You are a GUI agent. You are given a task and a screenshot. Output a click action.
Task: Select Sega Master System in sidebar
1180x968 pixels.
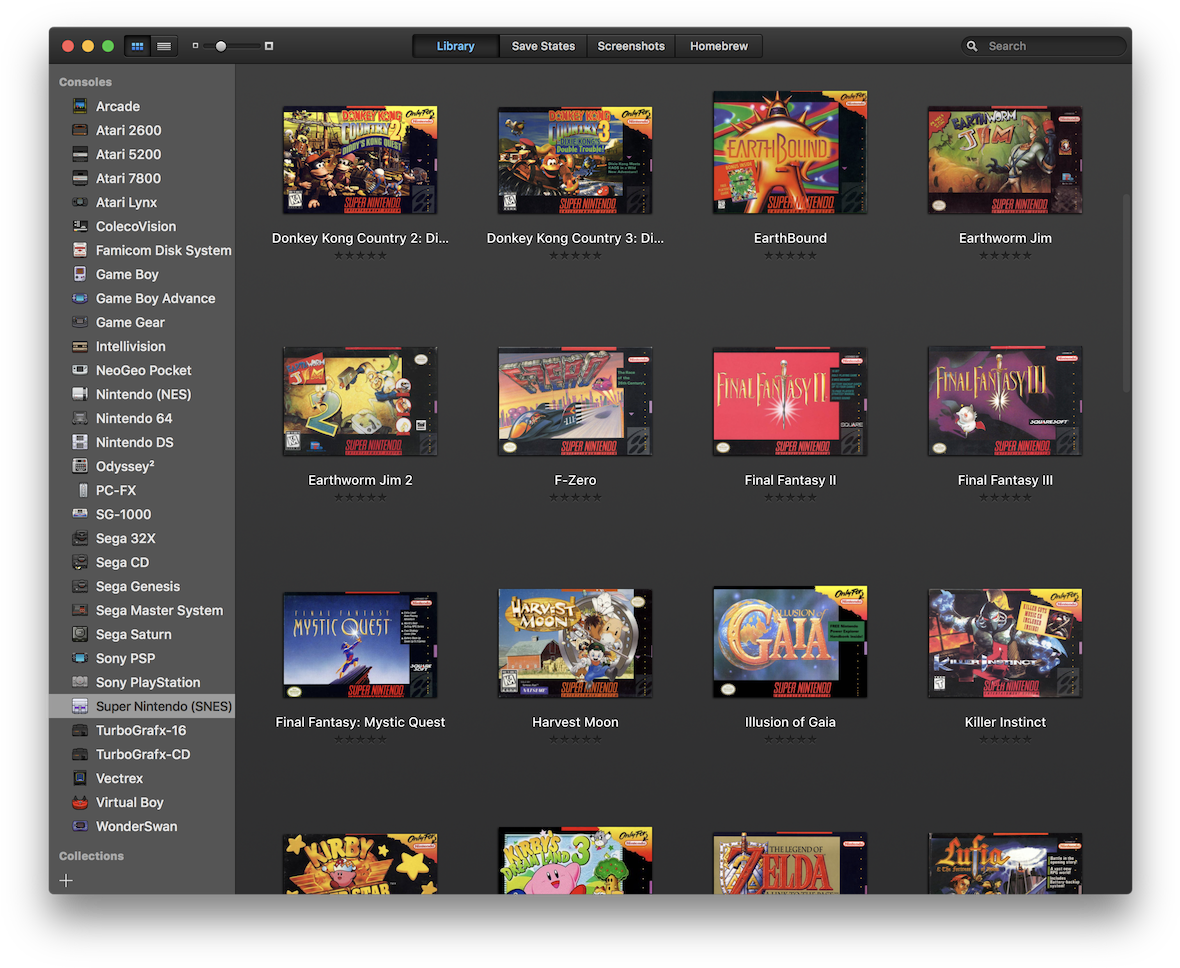pyautogui.click(x=142, y=610)
